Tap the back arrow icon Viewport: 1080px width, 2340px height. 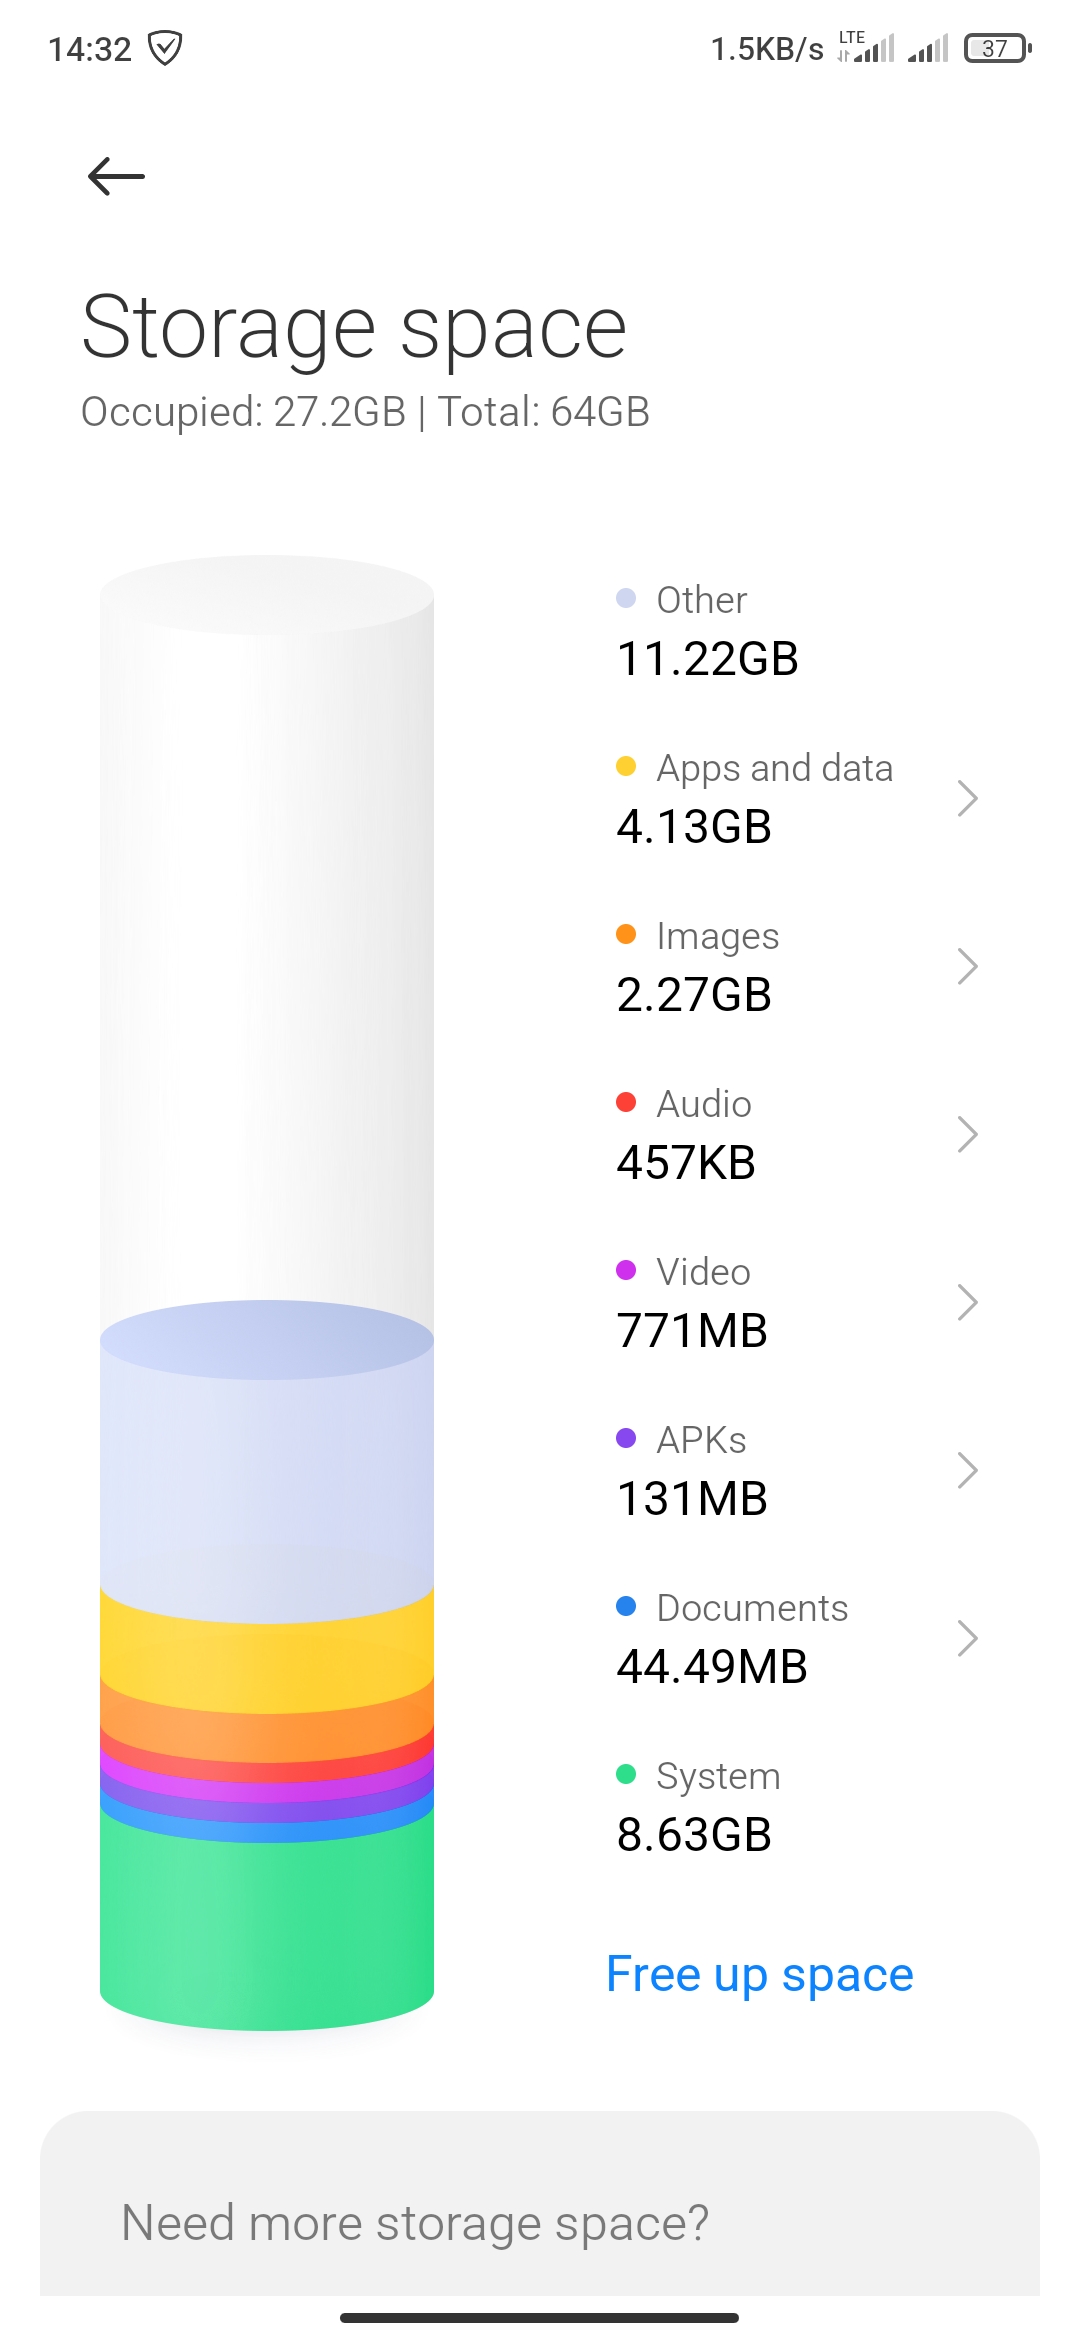(116, 177)
